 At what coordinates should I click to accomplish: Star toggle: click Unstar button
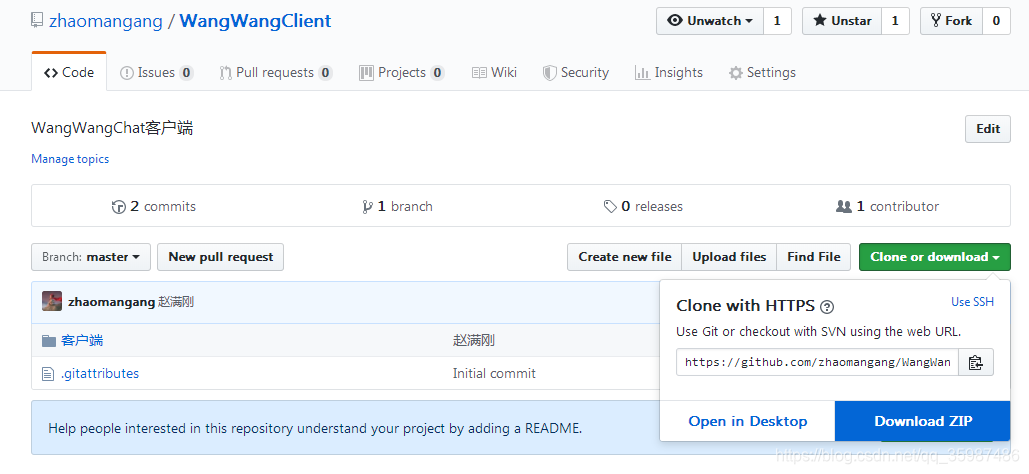pyautogui.click(x=841, y=21)
